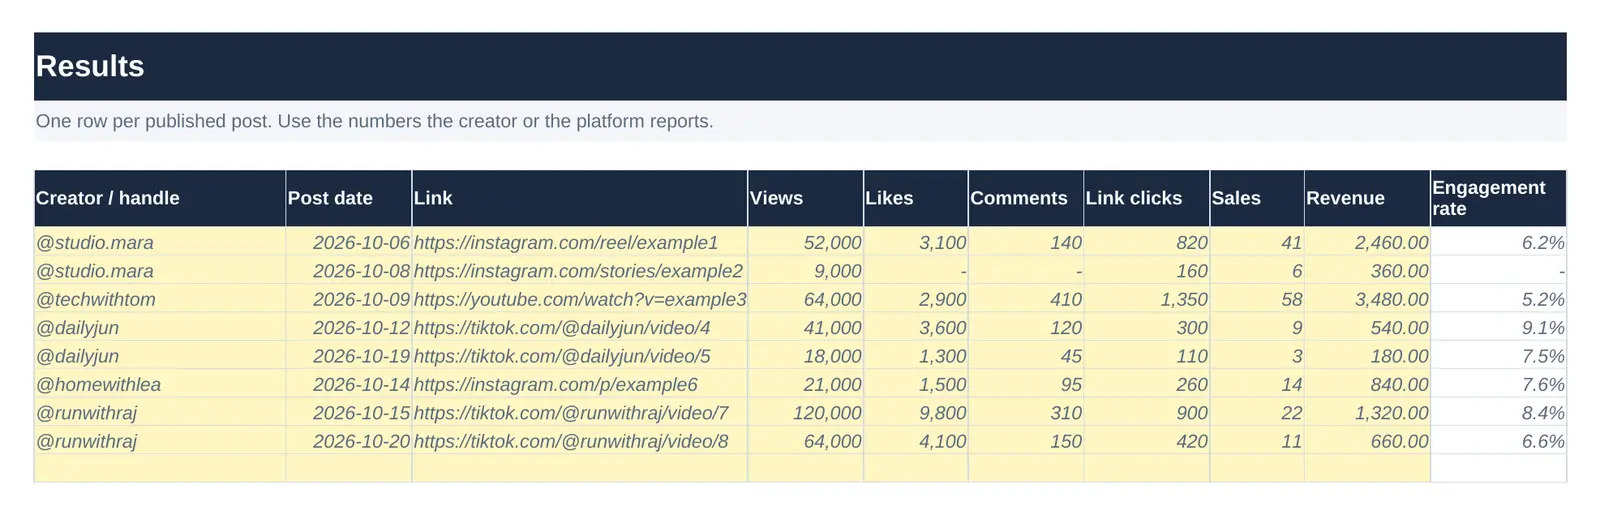The width and height of the screenshot is (1600, 515).
Task: Click the 21,000 views cell
Action: pyautogui.click(x=806, y=384)
